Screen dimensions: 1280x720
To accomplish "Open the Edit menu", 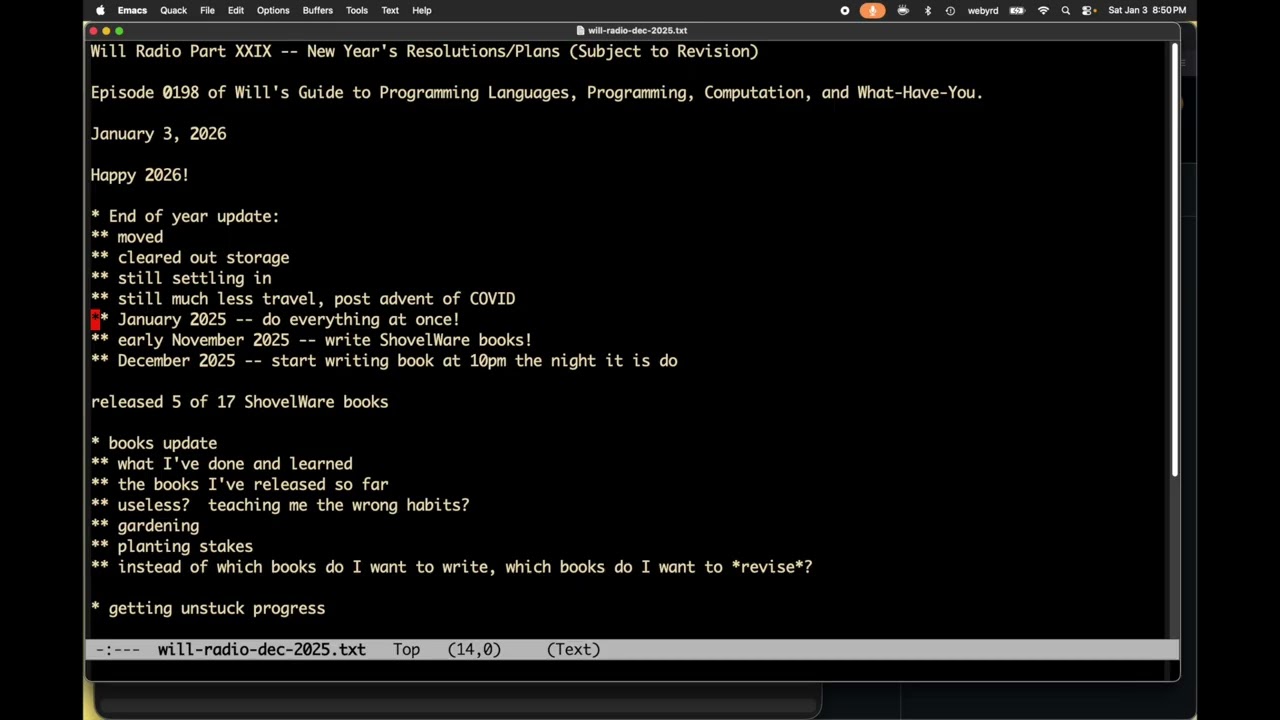I will (x=236, y=10).
